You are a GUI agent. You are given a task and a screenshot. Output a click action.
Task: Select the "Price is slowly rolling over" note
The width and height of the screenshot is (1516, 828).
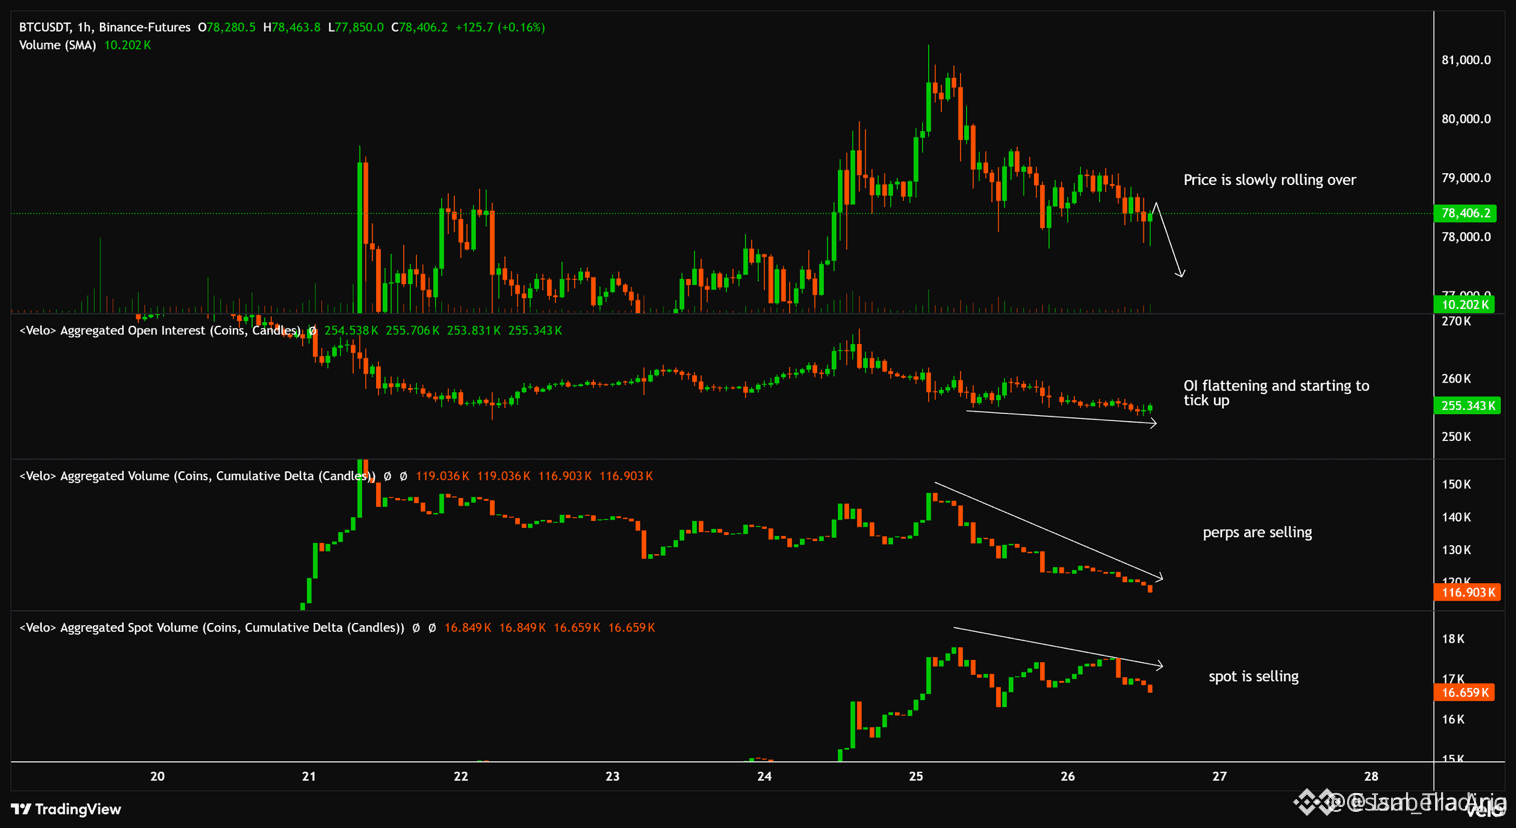(1270, 180)
